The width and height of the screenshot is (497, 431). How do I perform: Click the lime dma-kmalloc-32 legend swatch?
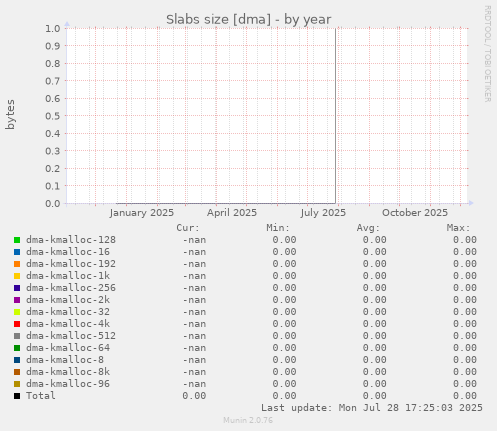click(17, 312)
